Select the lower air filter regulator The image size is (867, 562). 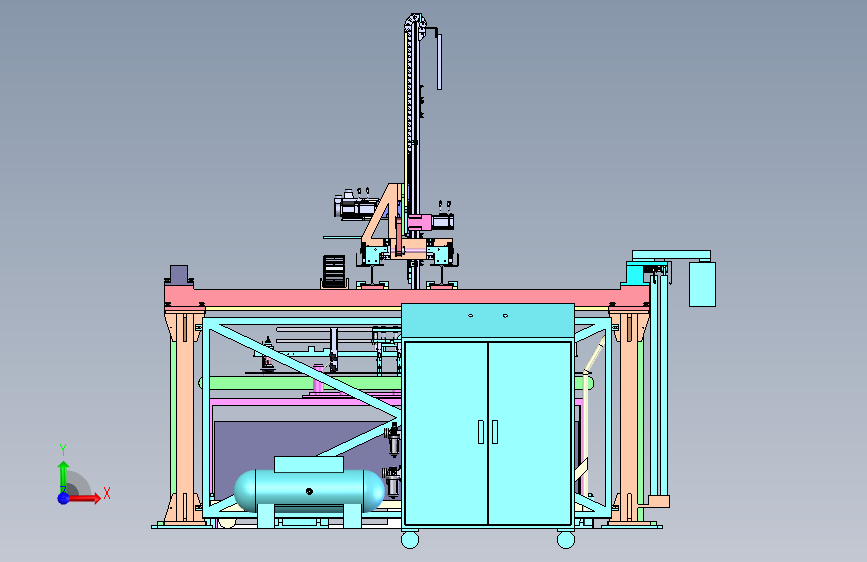click(393, 482)
